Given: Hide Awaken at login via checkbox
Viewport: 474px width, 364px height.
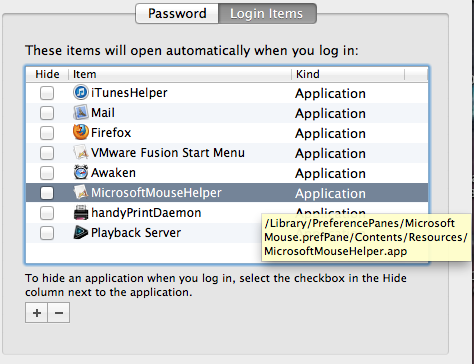Looking at the screenshot, I should [x=47, y=173].
